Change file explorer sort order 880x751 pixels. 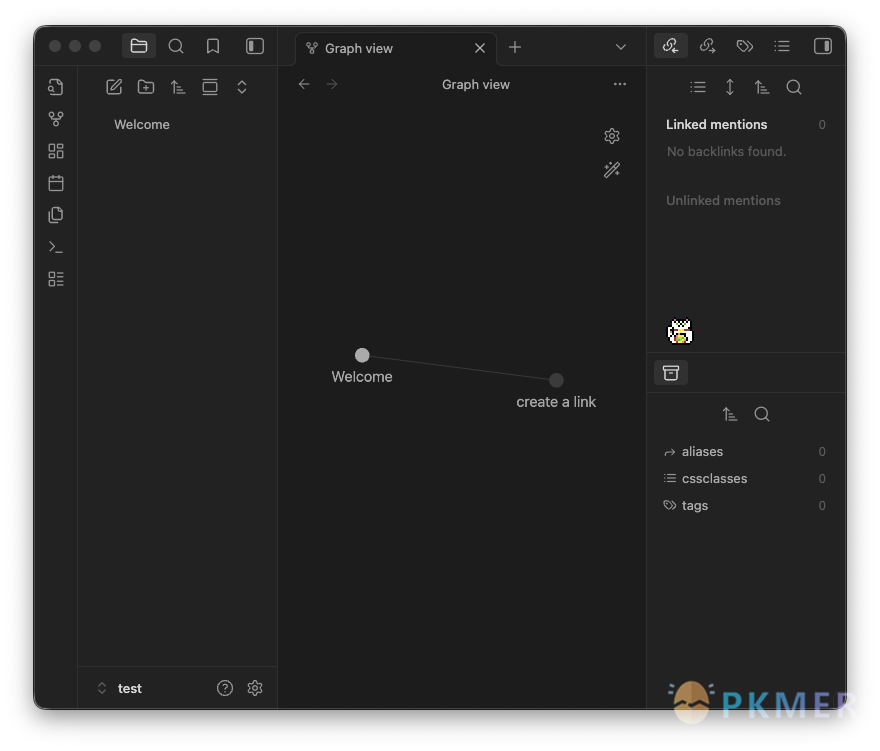click(x=178, y=87)
